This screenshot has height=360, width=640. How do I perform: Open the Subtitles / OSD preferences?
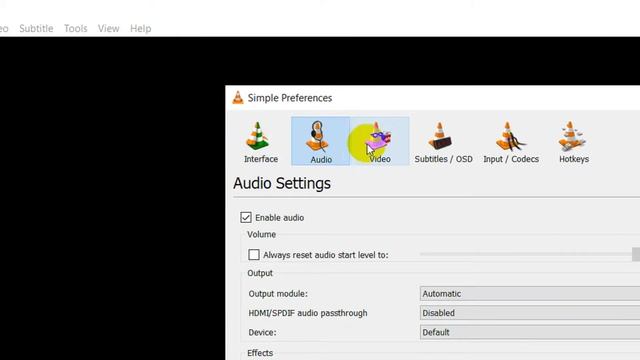coord(443,141)
